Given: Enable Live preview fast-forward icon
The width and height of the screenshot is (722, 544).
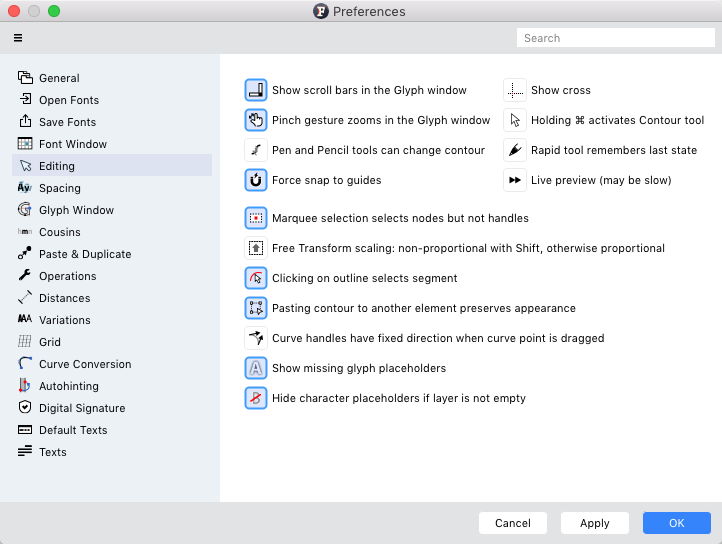Looking at the screenshot, I should click(x=515, y=180).
